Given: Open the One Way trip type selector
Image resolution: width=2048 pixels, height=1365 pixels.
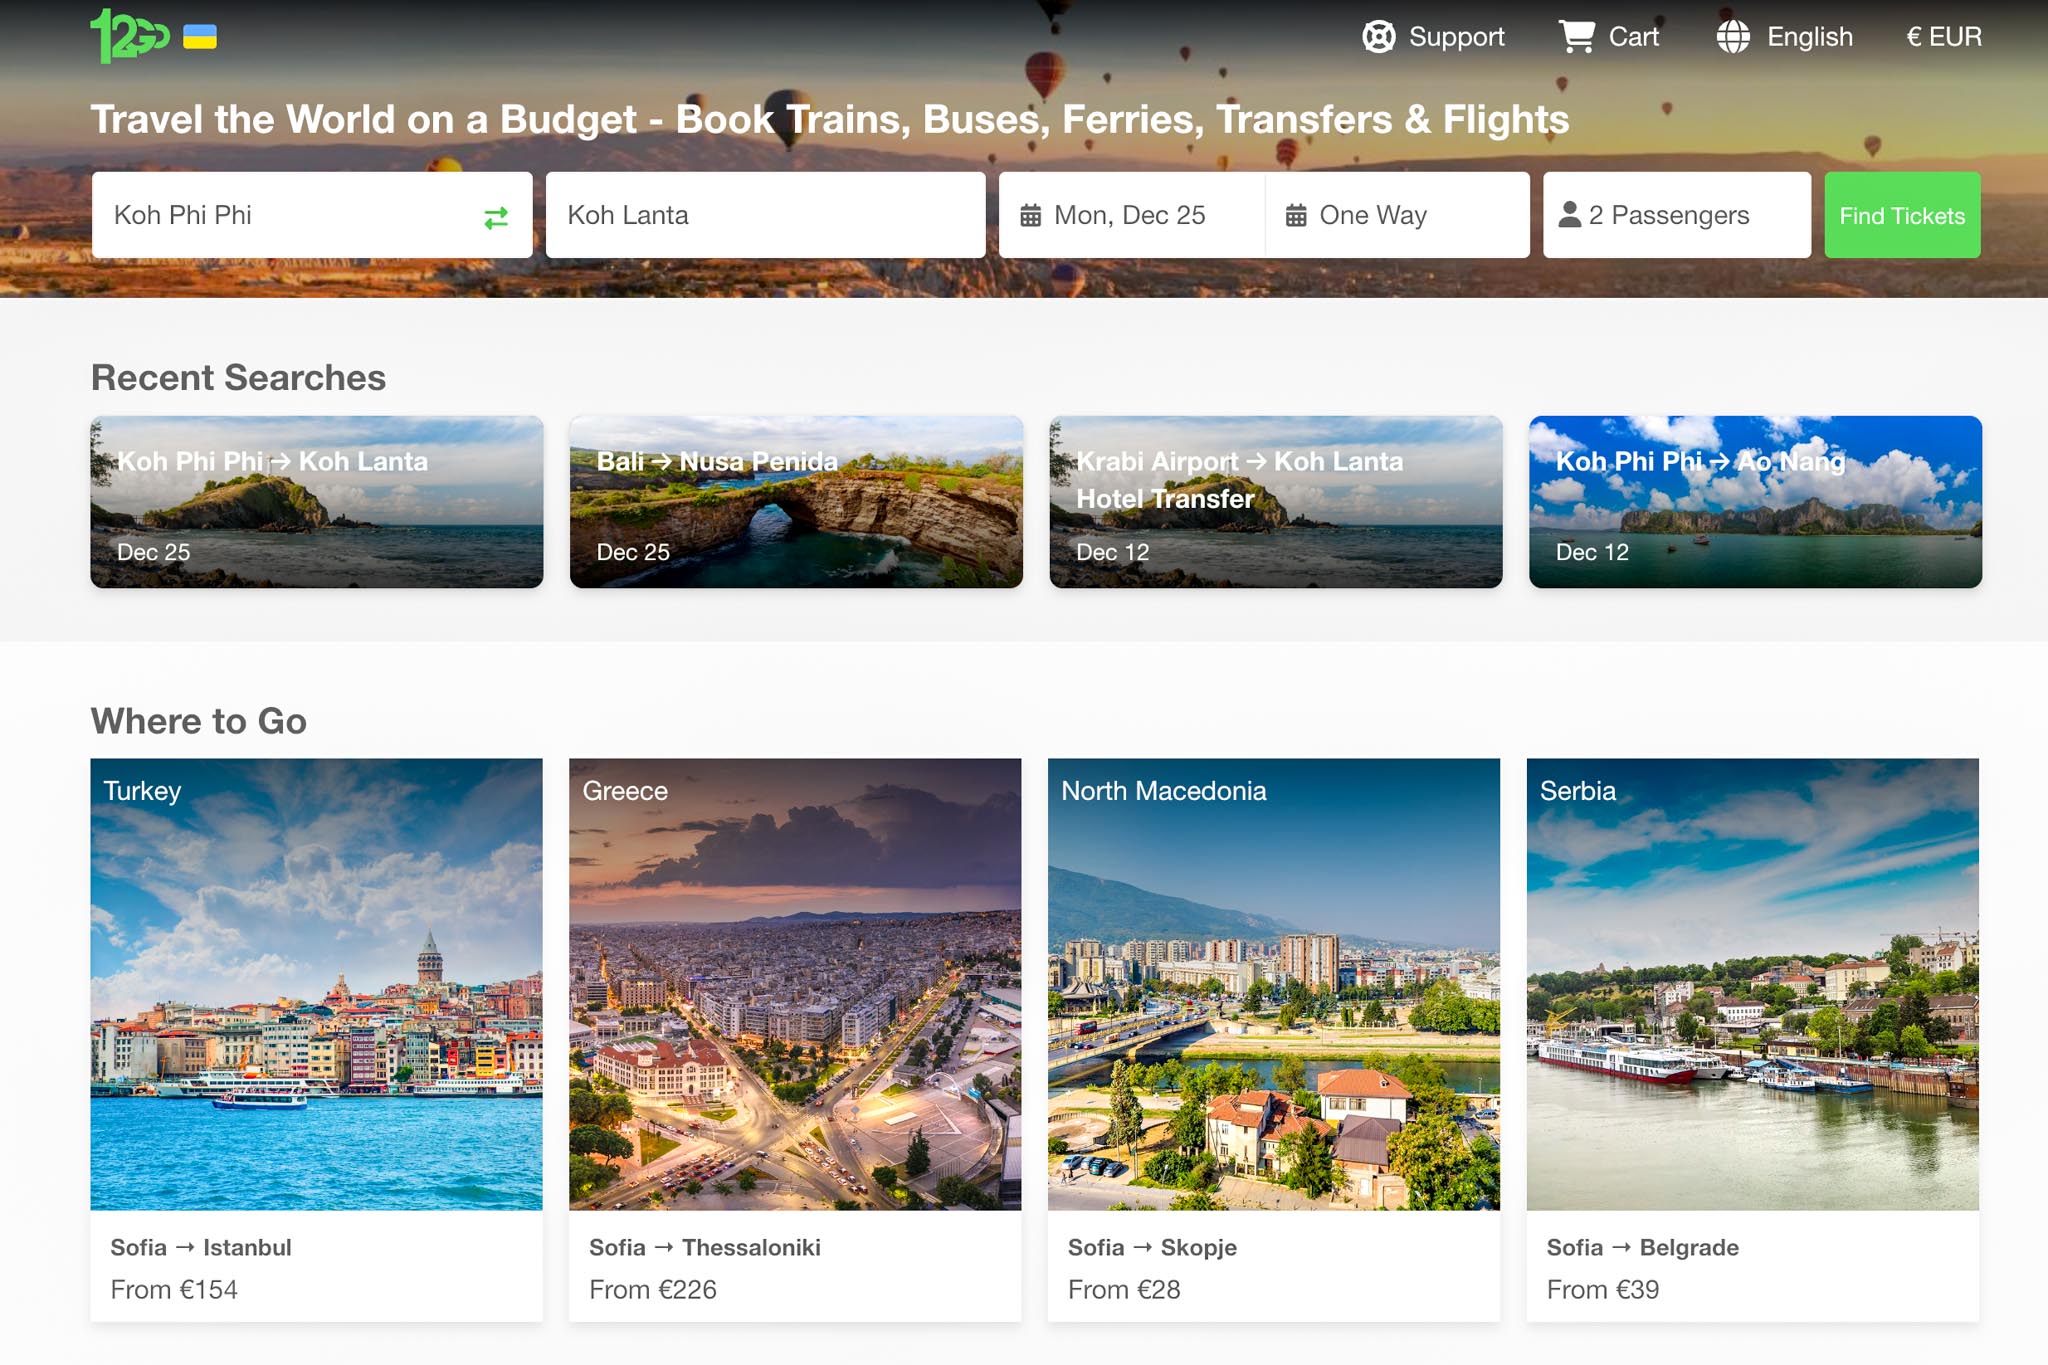Looking at the screenshot, I should click(x=1374, y=214).
